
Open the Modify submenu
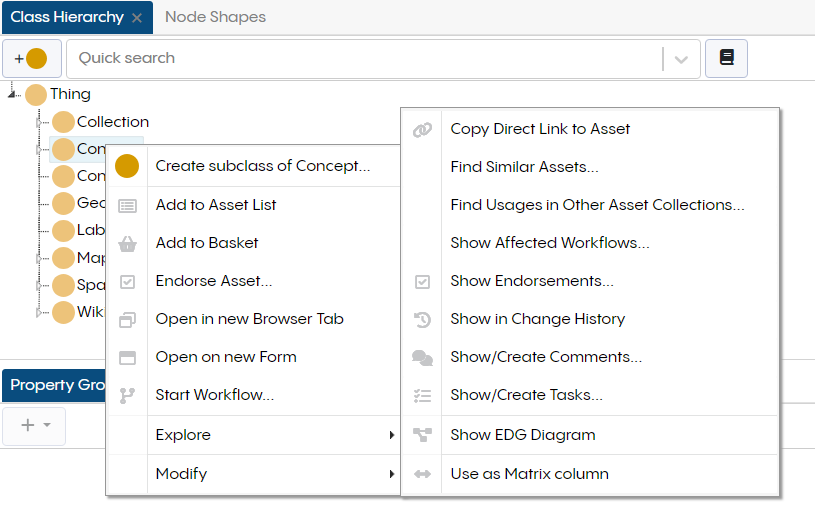[x=254, y=474]
